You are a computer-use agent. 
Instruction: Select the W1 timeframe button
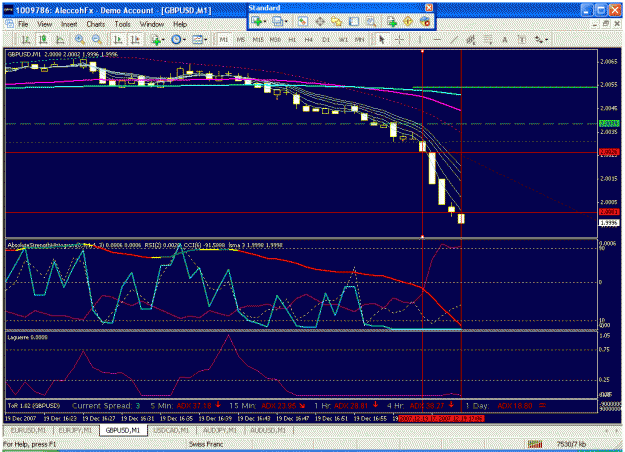(x=343, y=39)
